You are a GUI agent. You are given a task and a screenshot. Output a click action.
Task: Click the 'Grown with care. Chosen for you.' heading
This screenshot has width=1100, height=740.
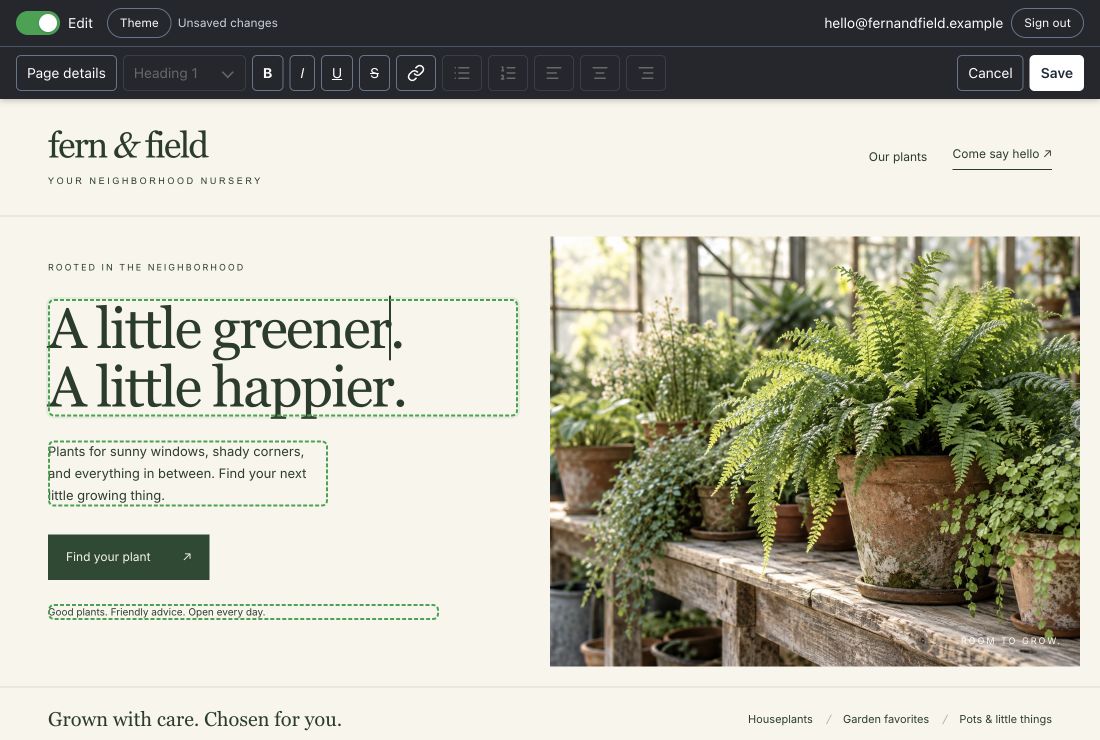195,720
